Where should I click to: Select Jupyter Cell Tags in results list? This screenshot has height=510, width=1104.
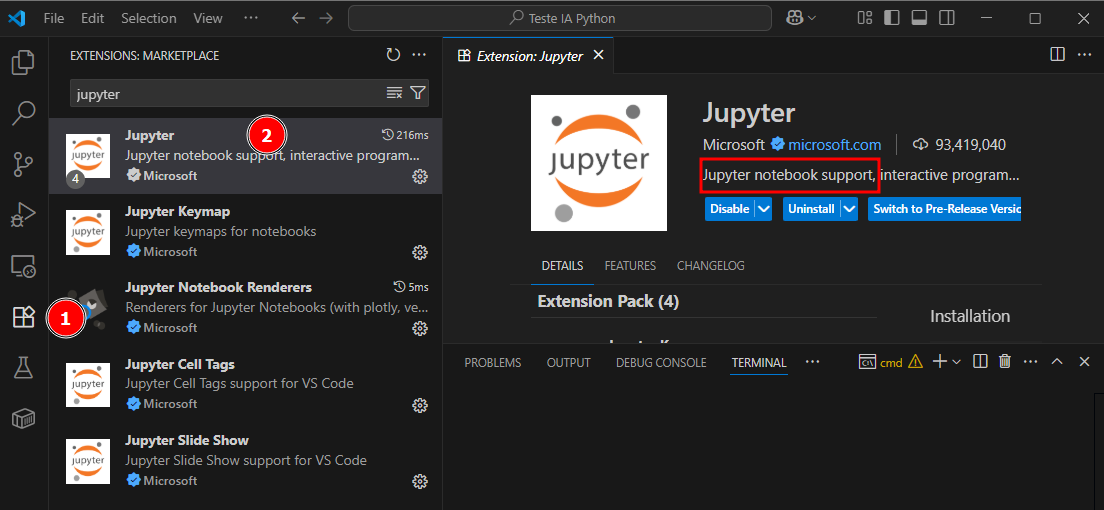pos(245,384)
